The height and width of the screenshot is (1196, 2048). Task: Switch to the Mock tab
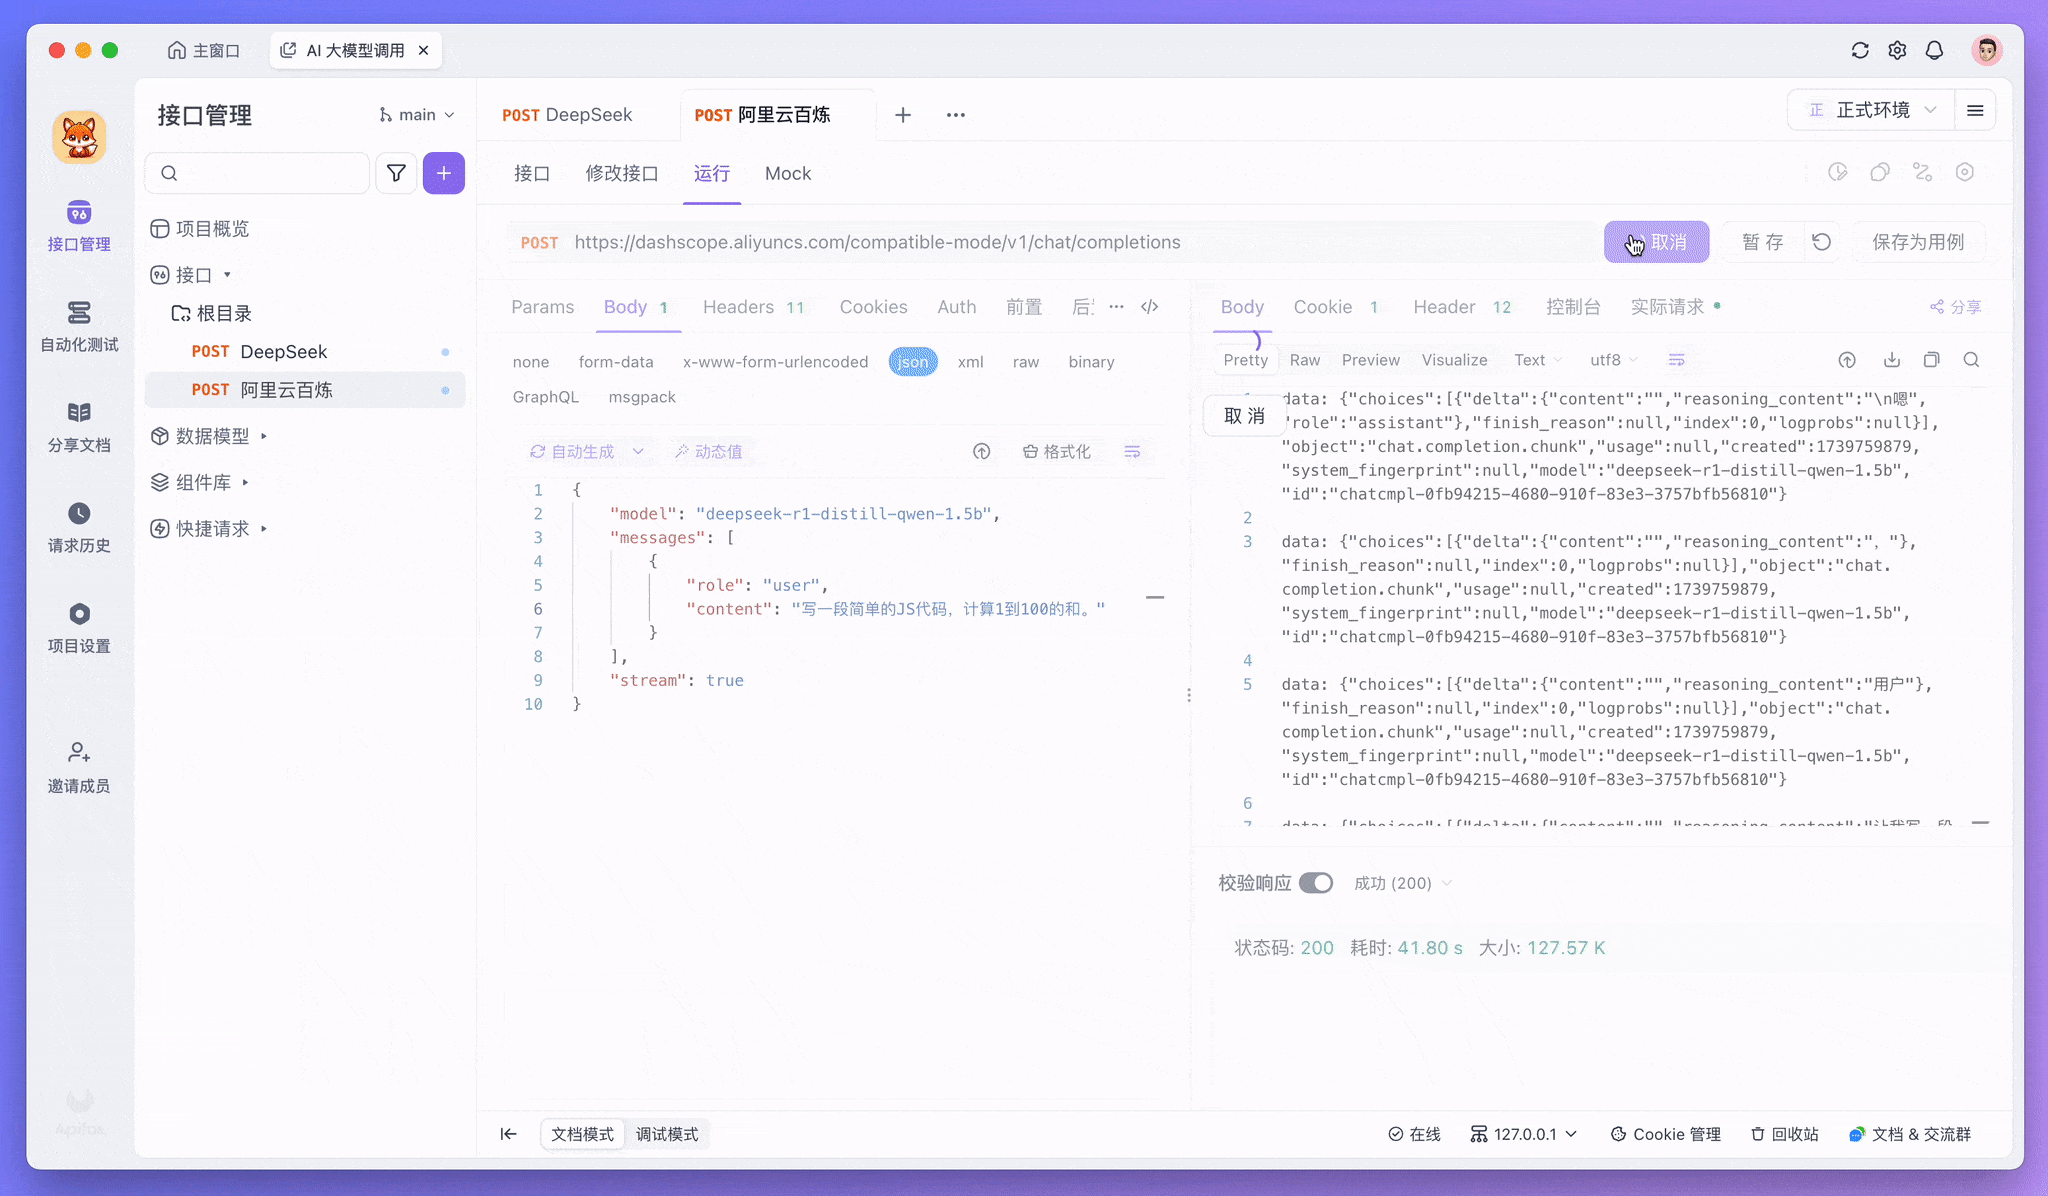point(788,174)
